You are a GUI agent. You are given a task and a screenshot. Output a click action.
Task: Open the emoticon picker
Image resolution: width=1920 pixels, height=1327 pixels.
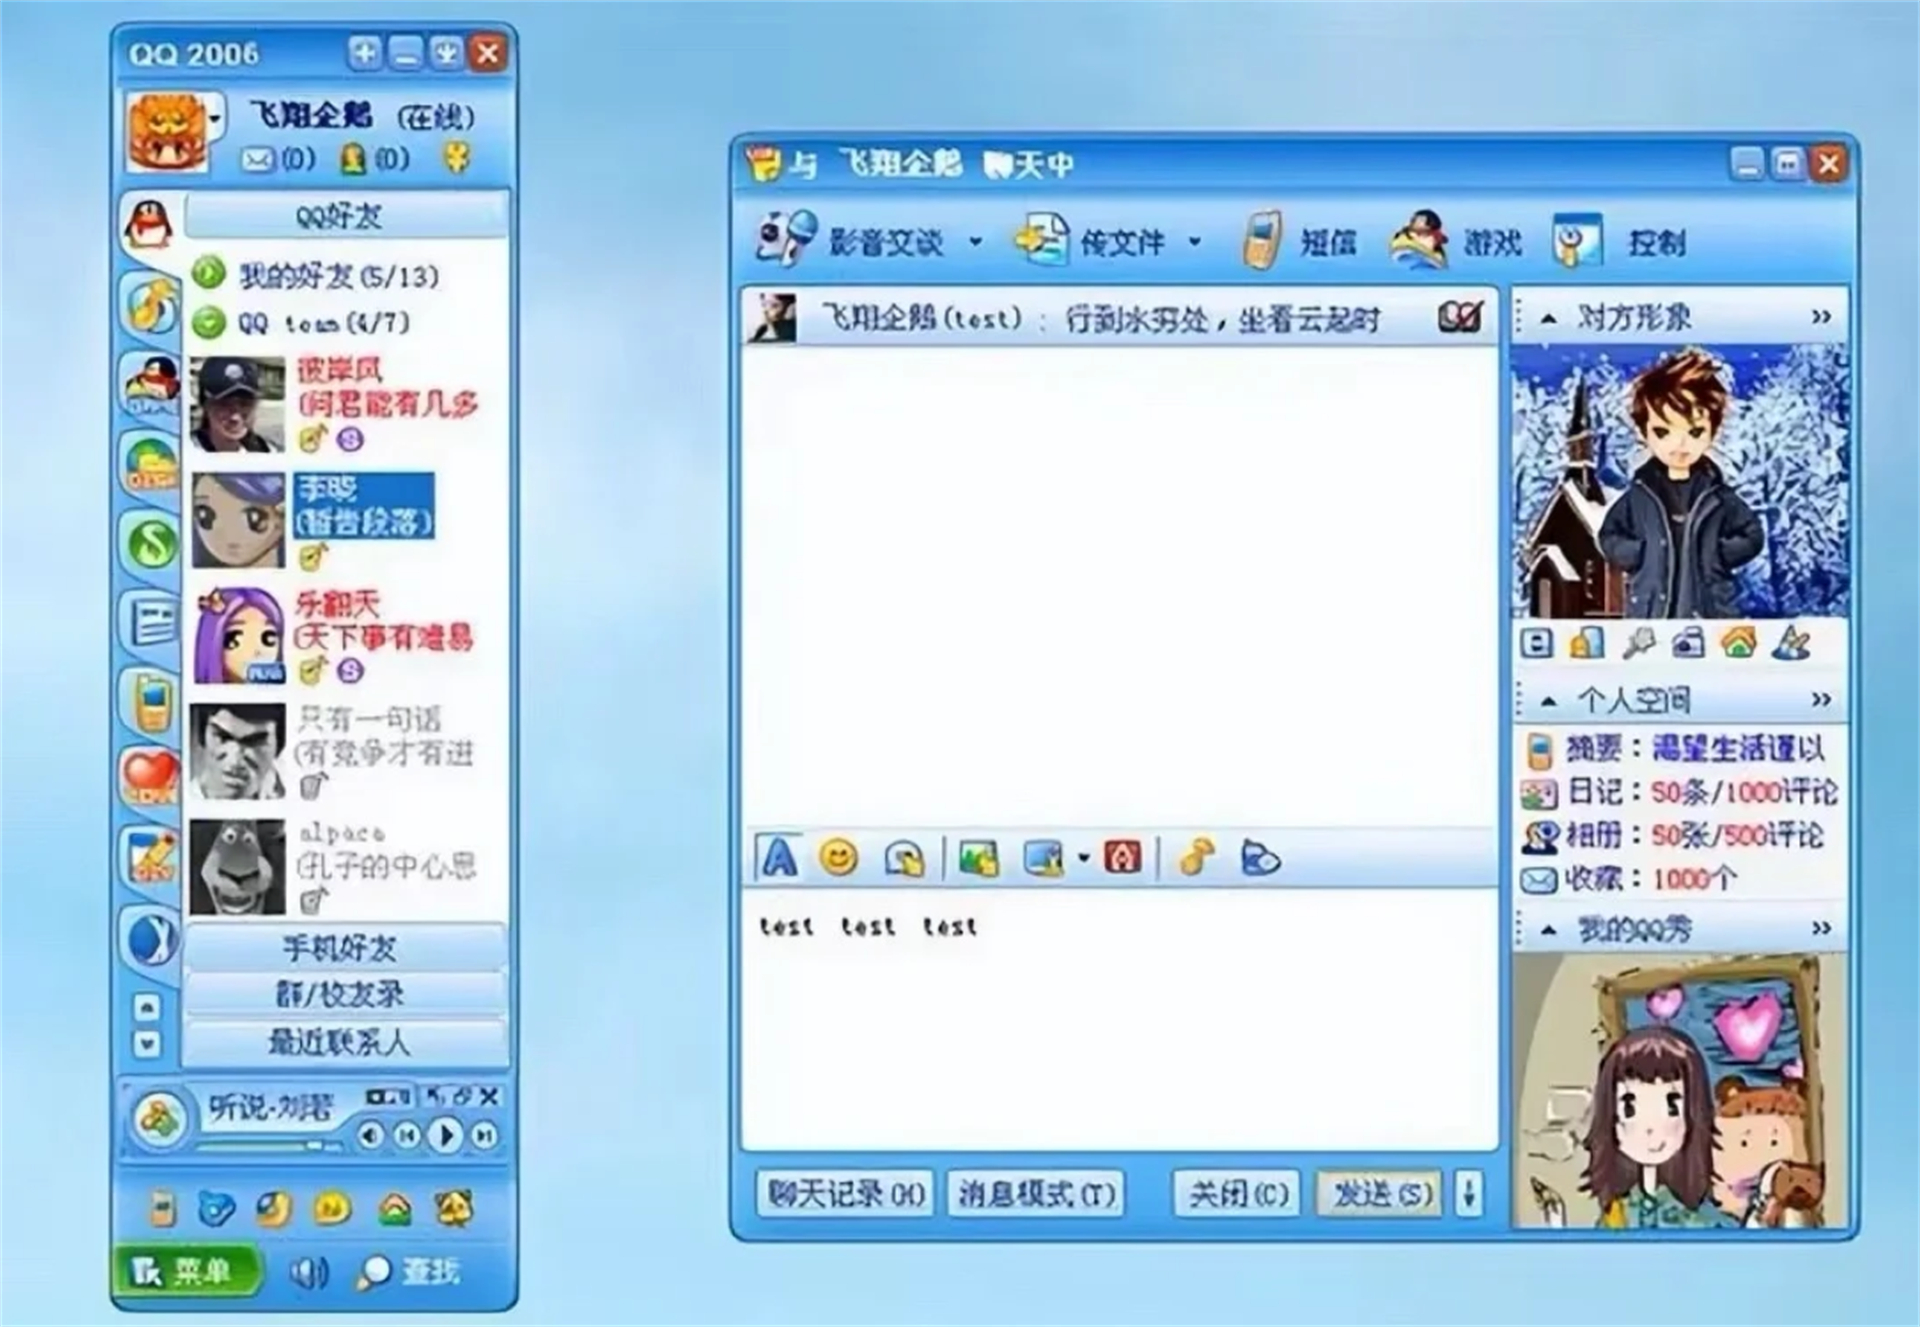click(840, 858)
